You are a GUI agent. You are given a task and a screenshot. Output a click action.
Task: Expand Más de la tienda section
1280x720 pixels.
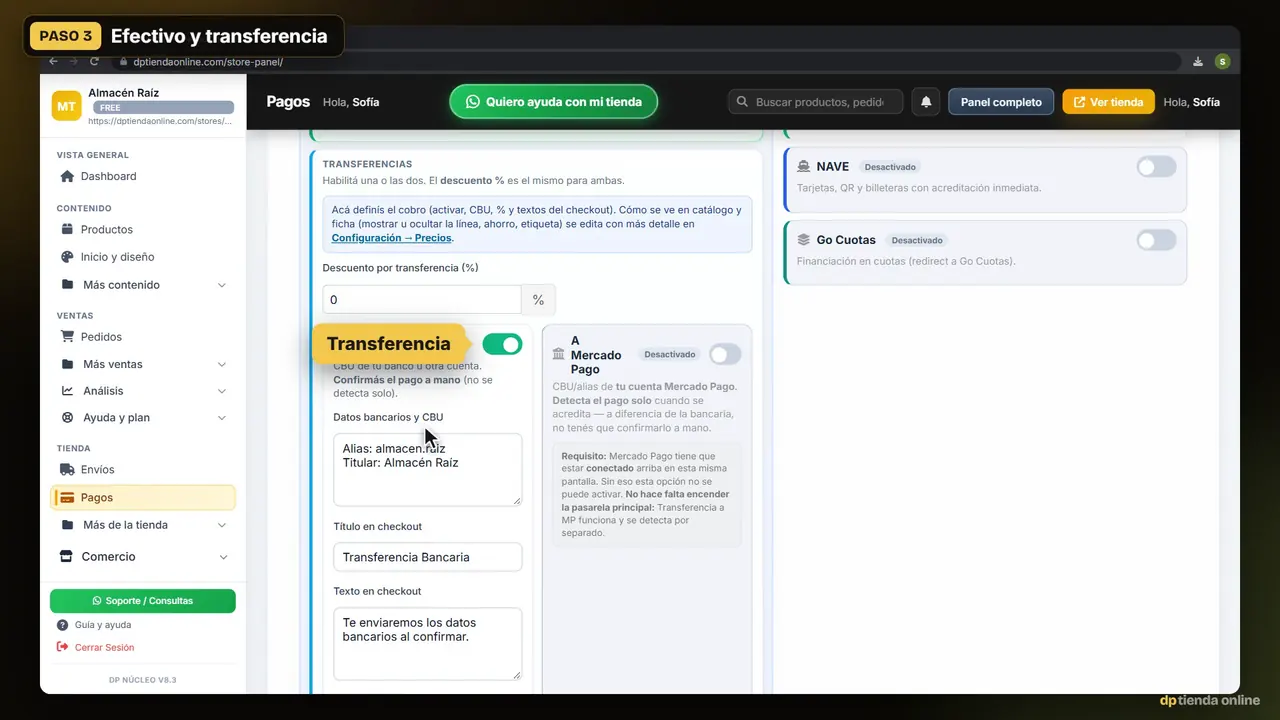143,525
